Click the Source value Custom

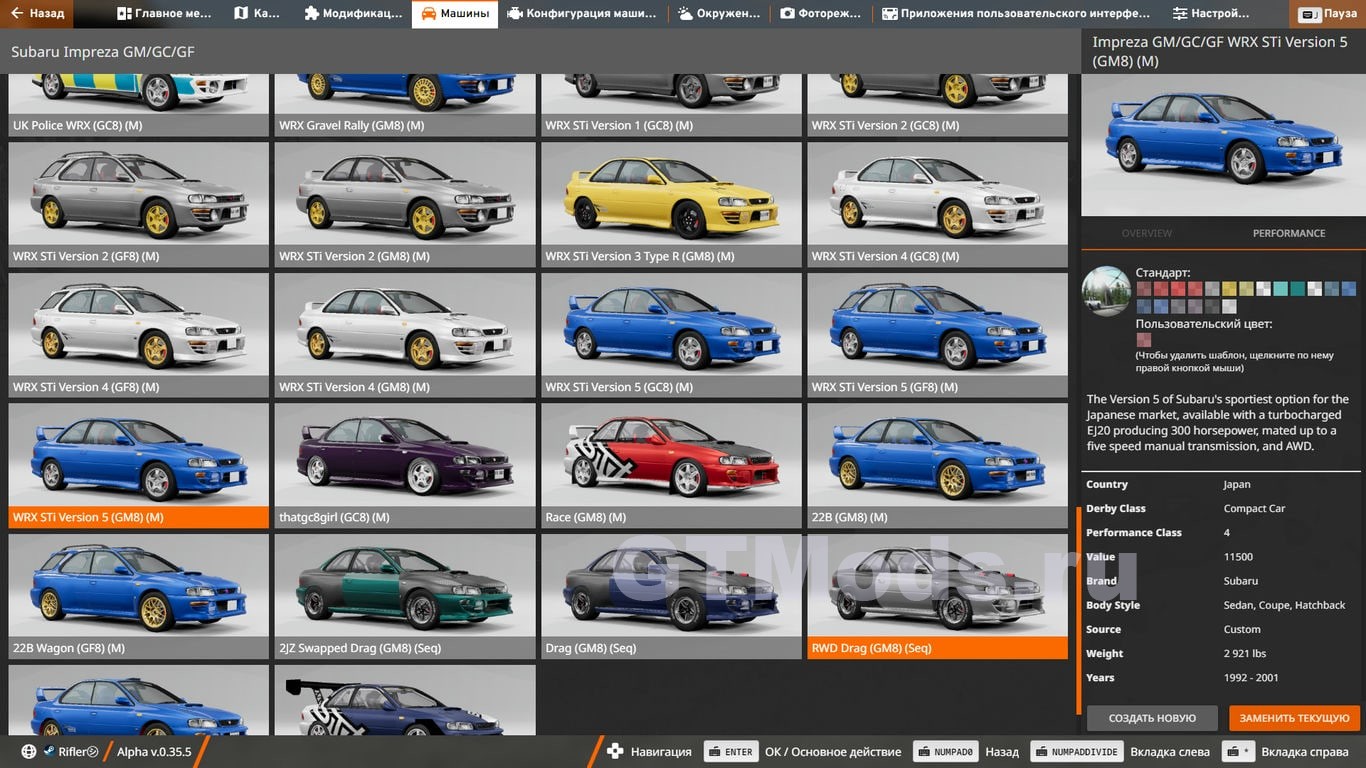[x=1242, y=629]
